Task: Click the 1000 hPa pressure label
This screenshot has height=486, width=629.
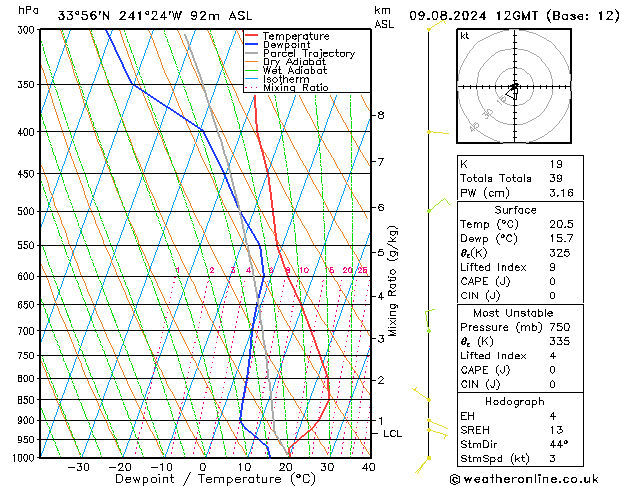Action: pos(25,458)
